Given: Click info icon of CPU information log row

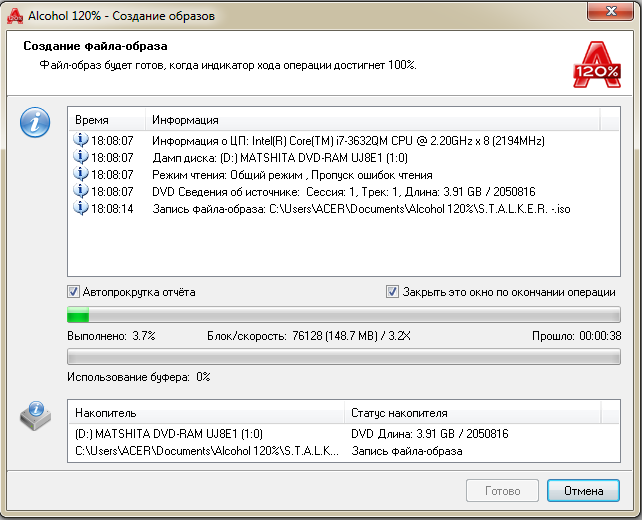Looking at the screenshot, I should (81, 140).
